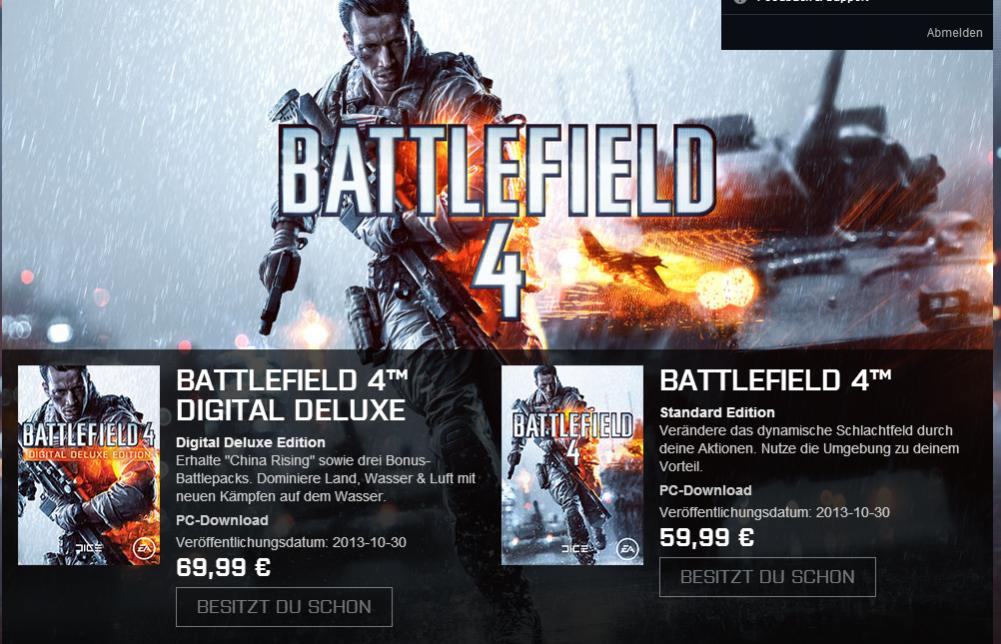1001x644 pixels.
Task: Click the 69,99 € price
Action: [x=223, y=567]
